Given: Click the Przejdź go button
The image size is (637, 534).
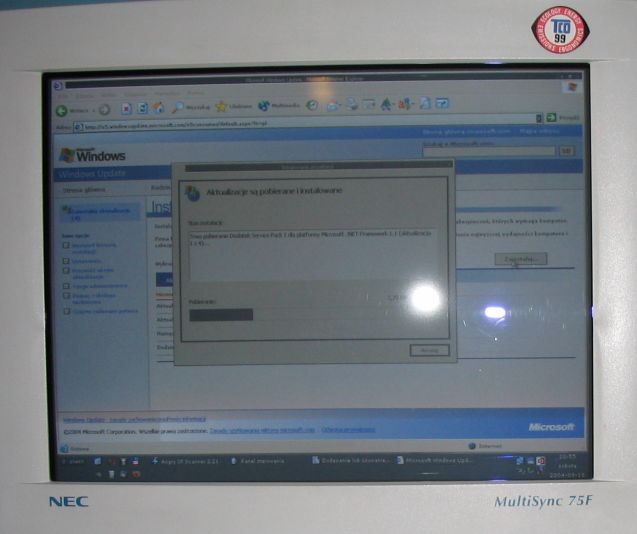Looking at the screenshot, I should [563, 118].
